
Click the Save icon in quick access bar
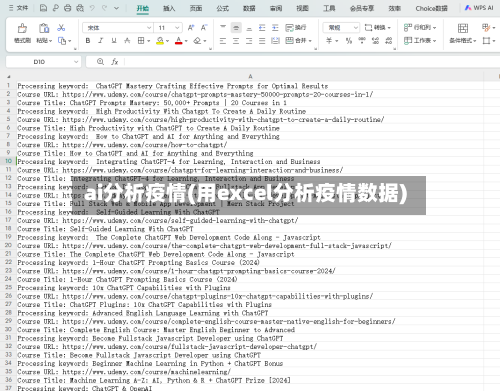pyautogui.click(x=43, y=8)
